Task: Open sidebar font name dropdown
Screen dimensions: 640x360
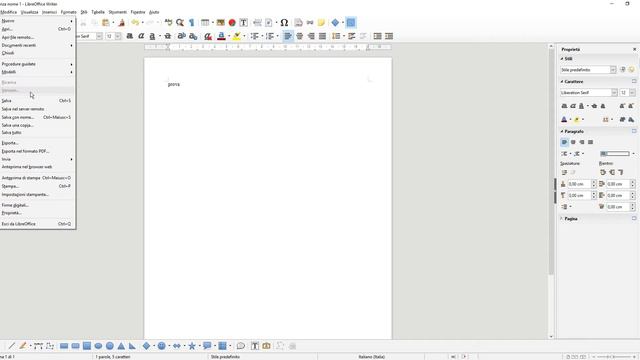Action: pos(614,93)
